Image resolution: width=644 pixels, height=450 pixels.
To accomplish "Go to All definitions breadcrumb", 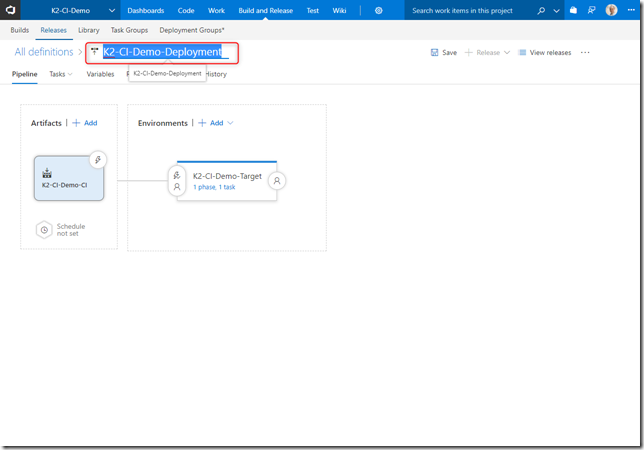I will (x=44, y=52).
